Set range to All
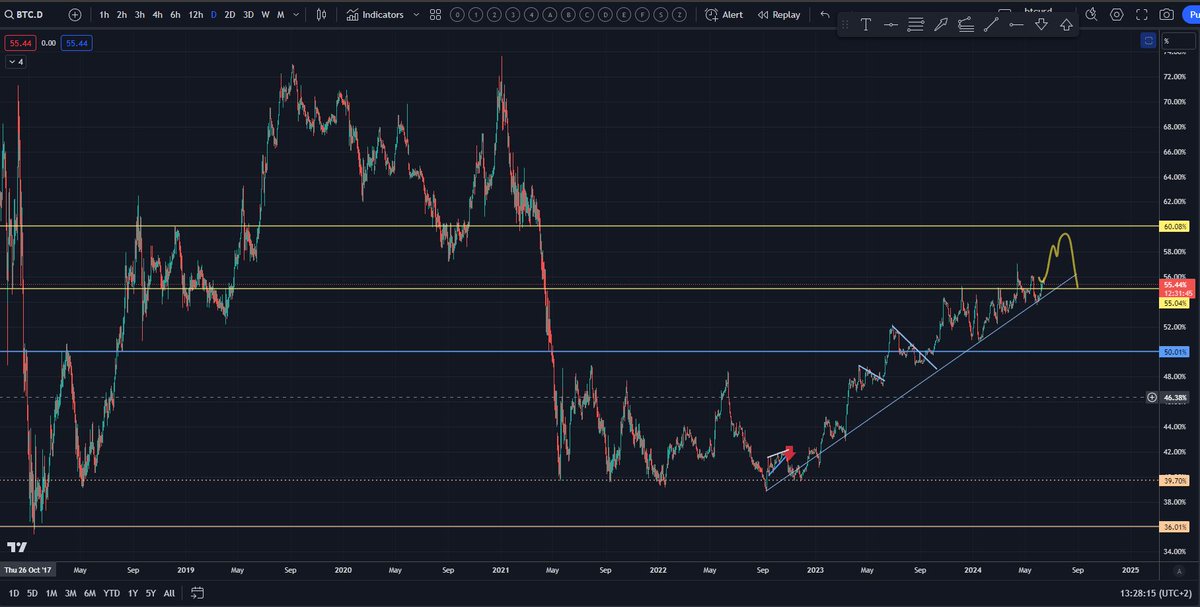This screenshot has height=607, width=1200. point(169,593)
